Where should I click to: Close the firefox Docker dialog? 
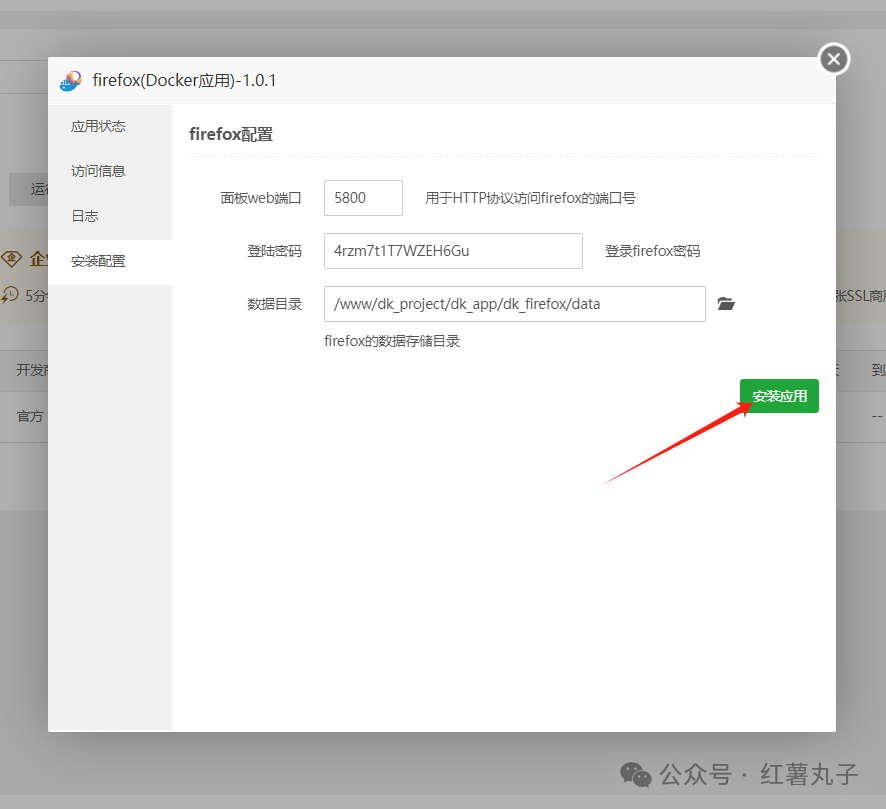click(834, 59)
